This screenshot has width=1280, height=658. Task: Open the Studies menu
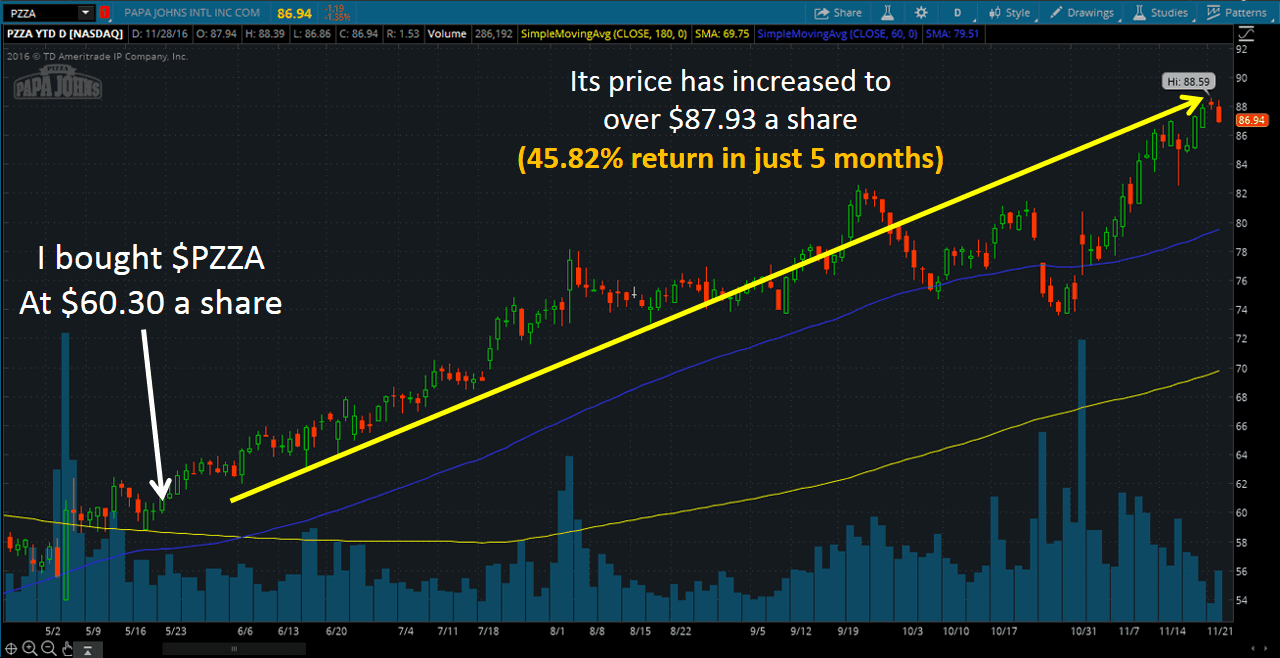click(1161, 13)
